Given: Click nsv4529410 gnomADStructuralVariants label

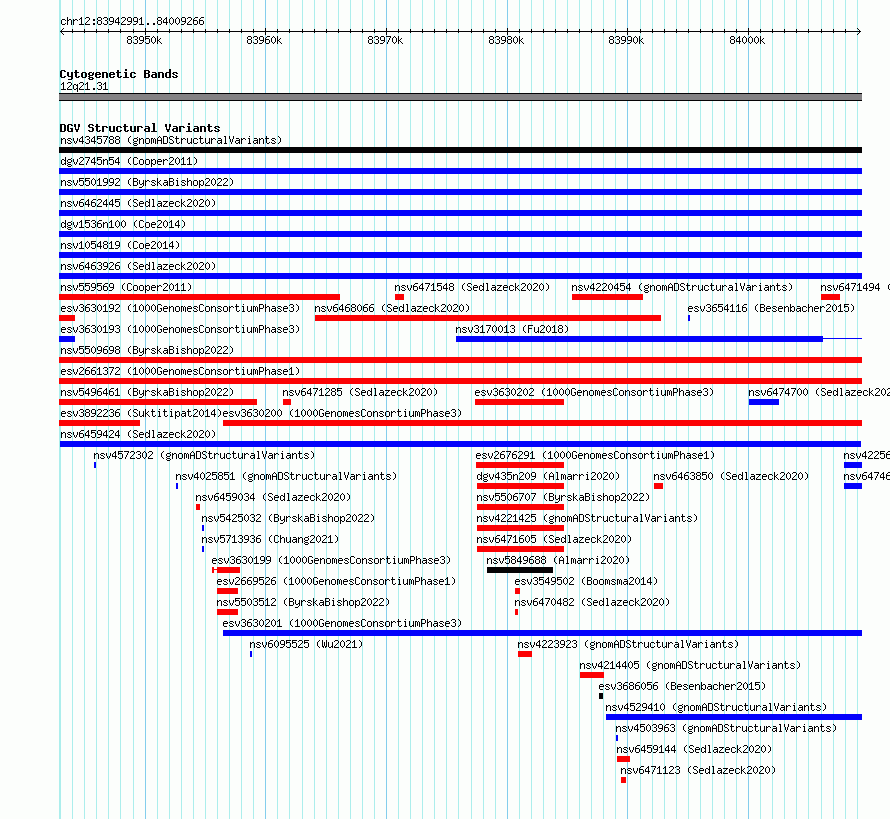Looking at the screenshot, I should [716, 707].
